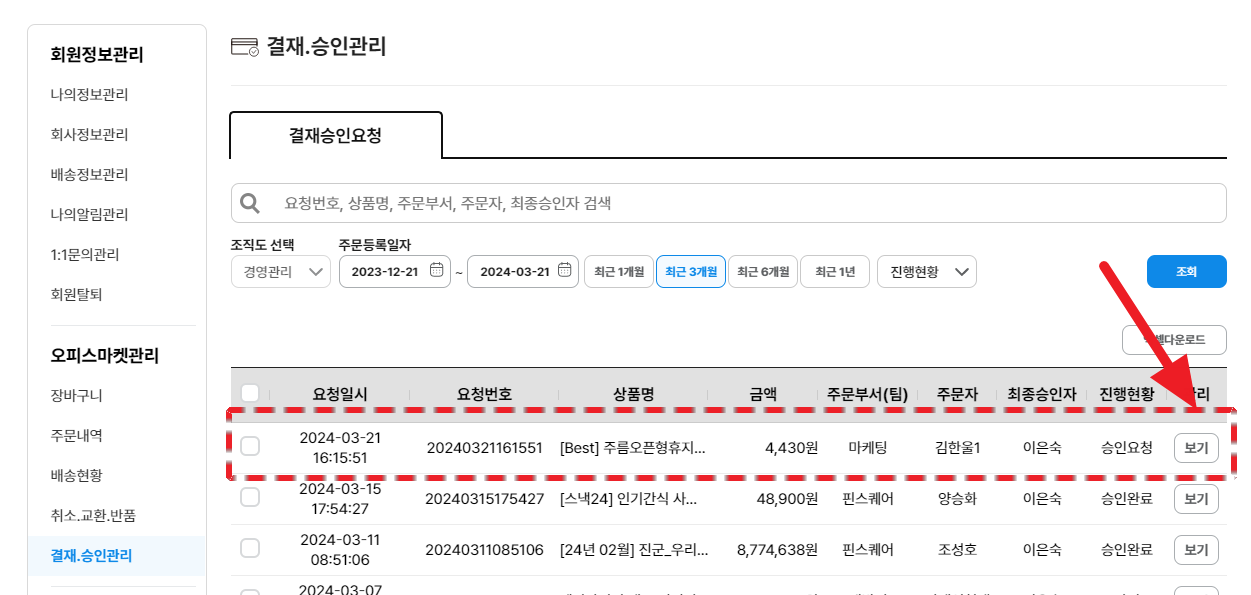The width and height of the screenshot is (1251, 595).
Task: Click 보기 for the 승인요청 row
Action: 1196,448
